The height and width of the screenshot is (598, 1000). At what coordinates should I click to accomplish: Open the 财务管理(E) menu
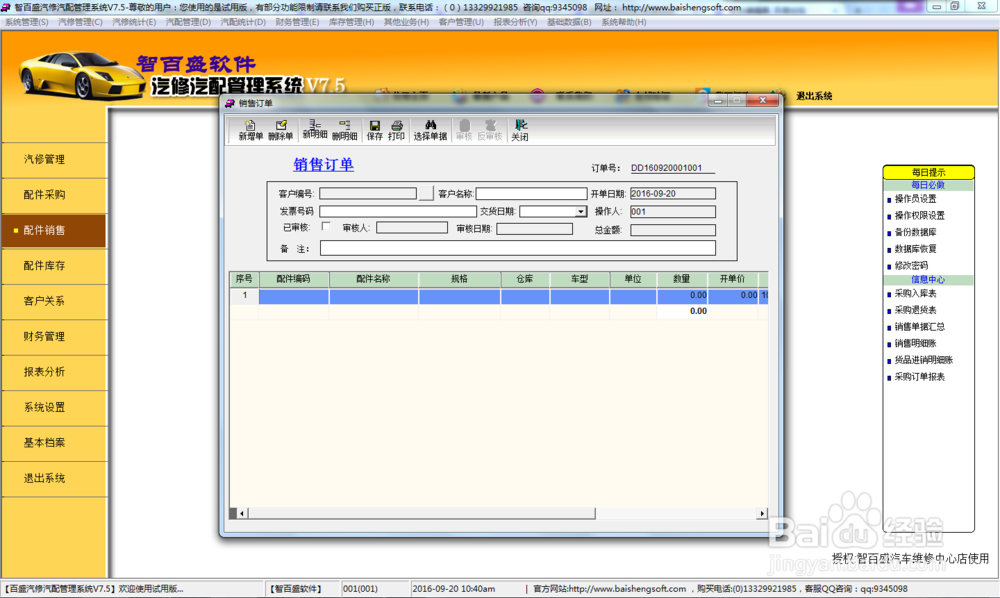(x=297, y=22)
